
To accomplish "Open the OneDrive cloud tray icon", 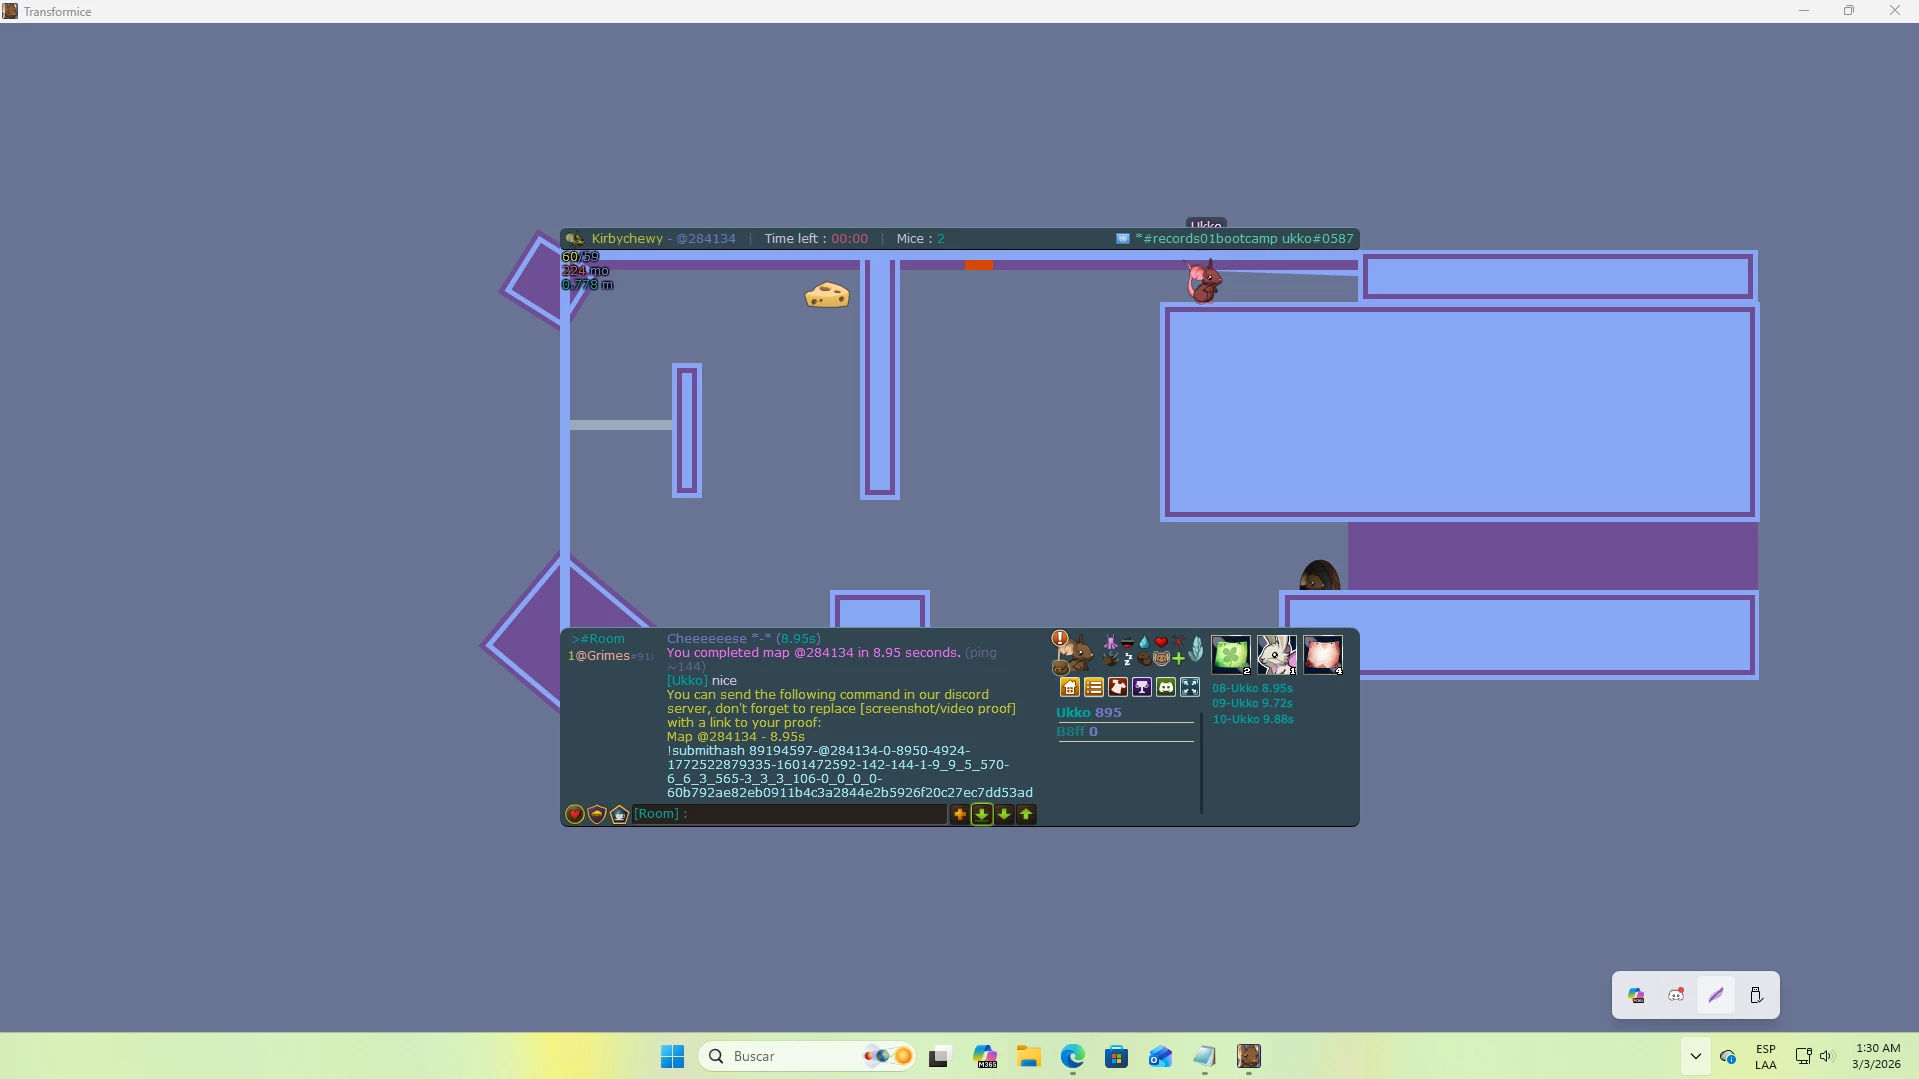I will pyautogui.click(x=1728, y=1056).
